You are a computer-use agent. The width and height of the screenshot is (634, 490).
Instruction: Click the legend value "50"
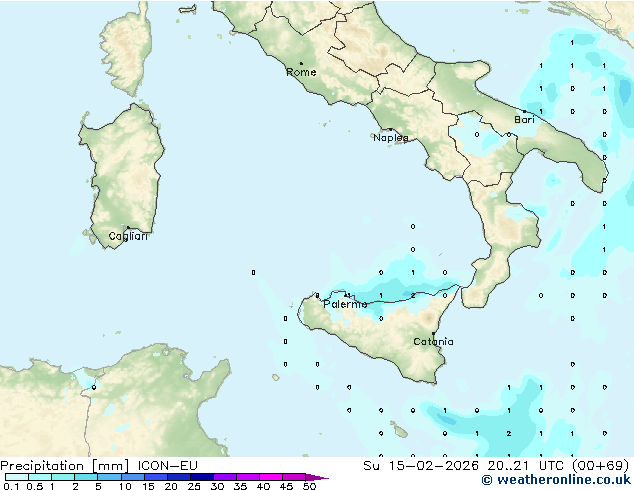[309, 486]
